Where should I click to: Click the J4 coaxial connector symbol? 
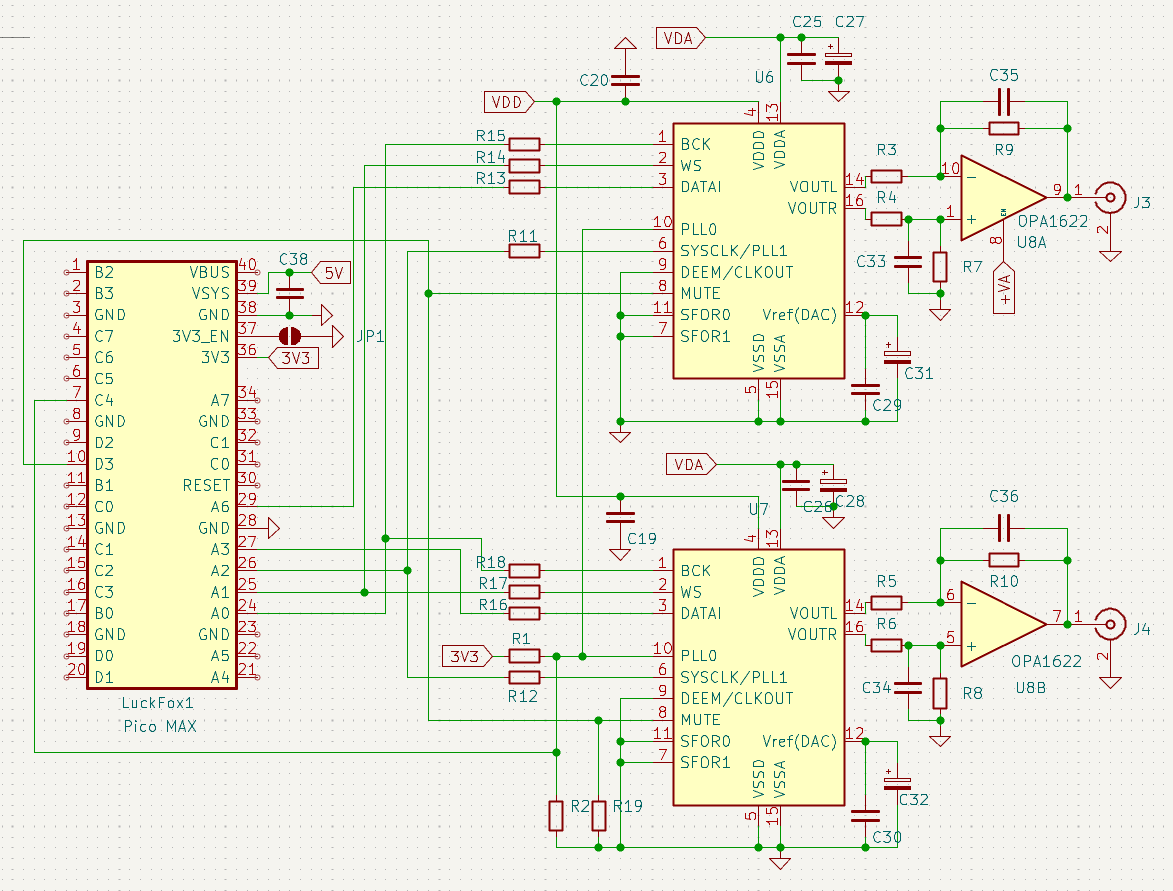1108,624
